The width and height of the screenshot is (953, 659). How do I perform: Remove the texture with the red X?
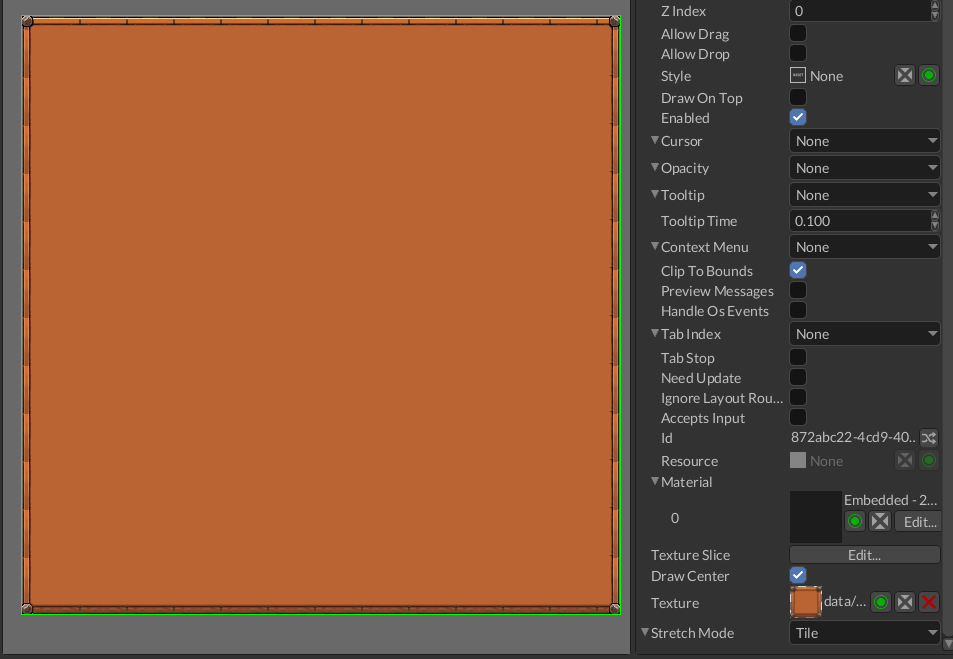coord(929,602)
